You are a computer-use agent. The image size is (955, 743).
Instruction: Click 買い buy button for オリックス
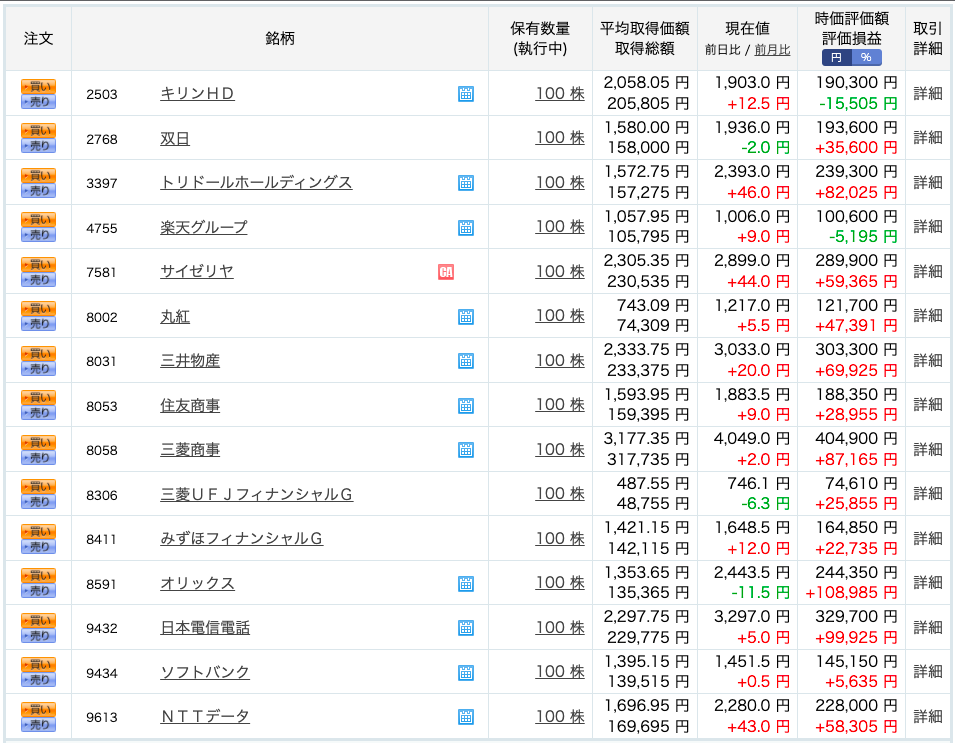click(x=38, y=576)
